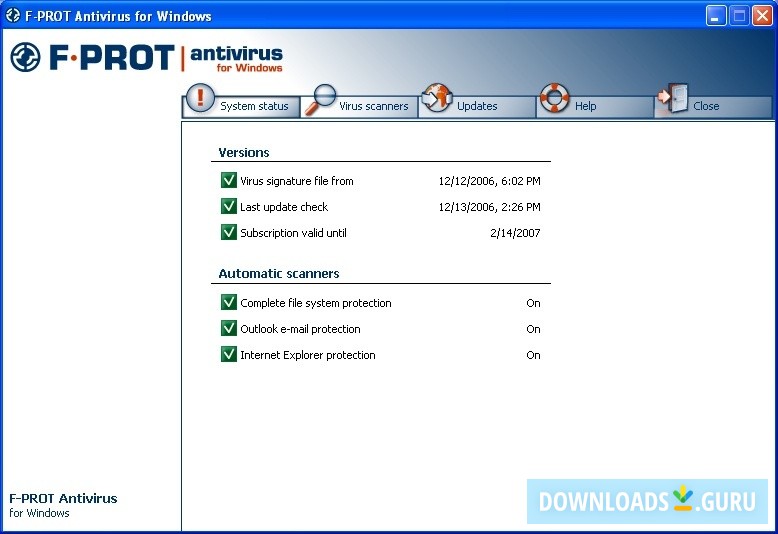Screen dimensions: 778x534
Task: Click the date '12/13/2006, 2:26 PM'
Action: coord(489,207)
